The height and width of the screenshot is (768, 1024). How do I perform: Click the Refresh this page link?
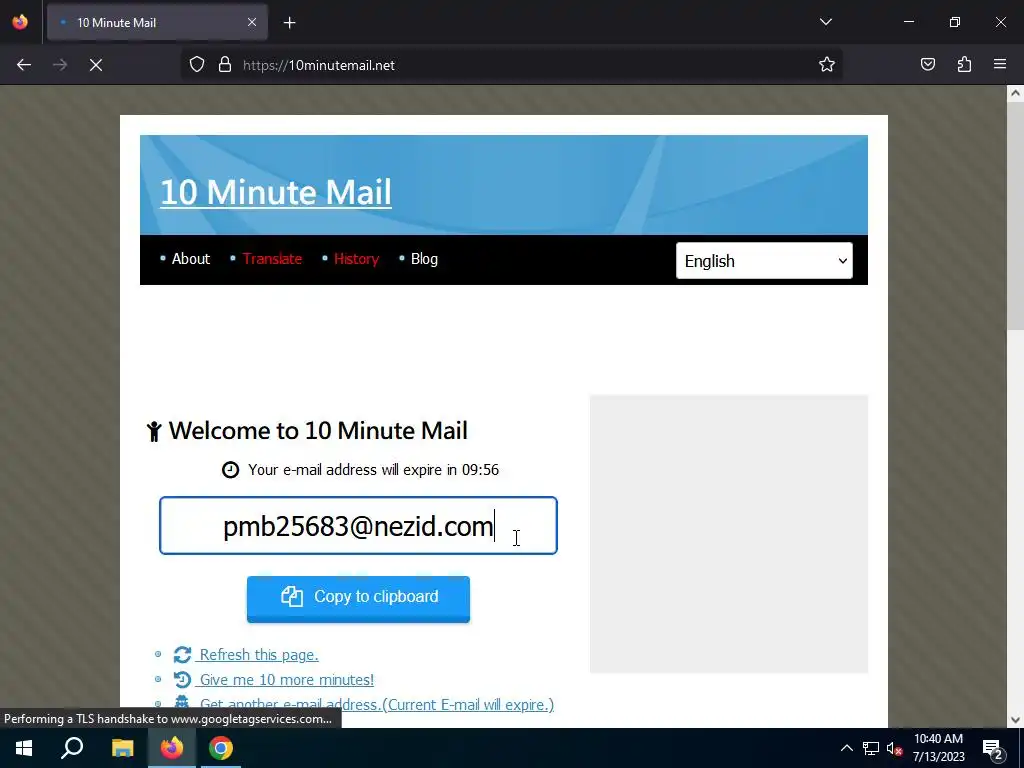tap(259, 654)
